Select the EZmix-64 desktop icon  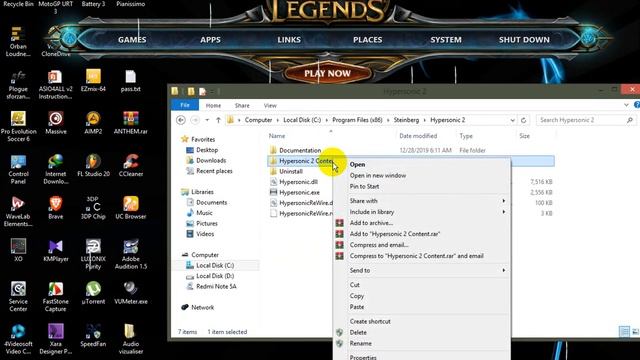(x=93, y=81)
